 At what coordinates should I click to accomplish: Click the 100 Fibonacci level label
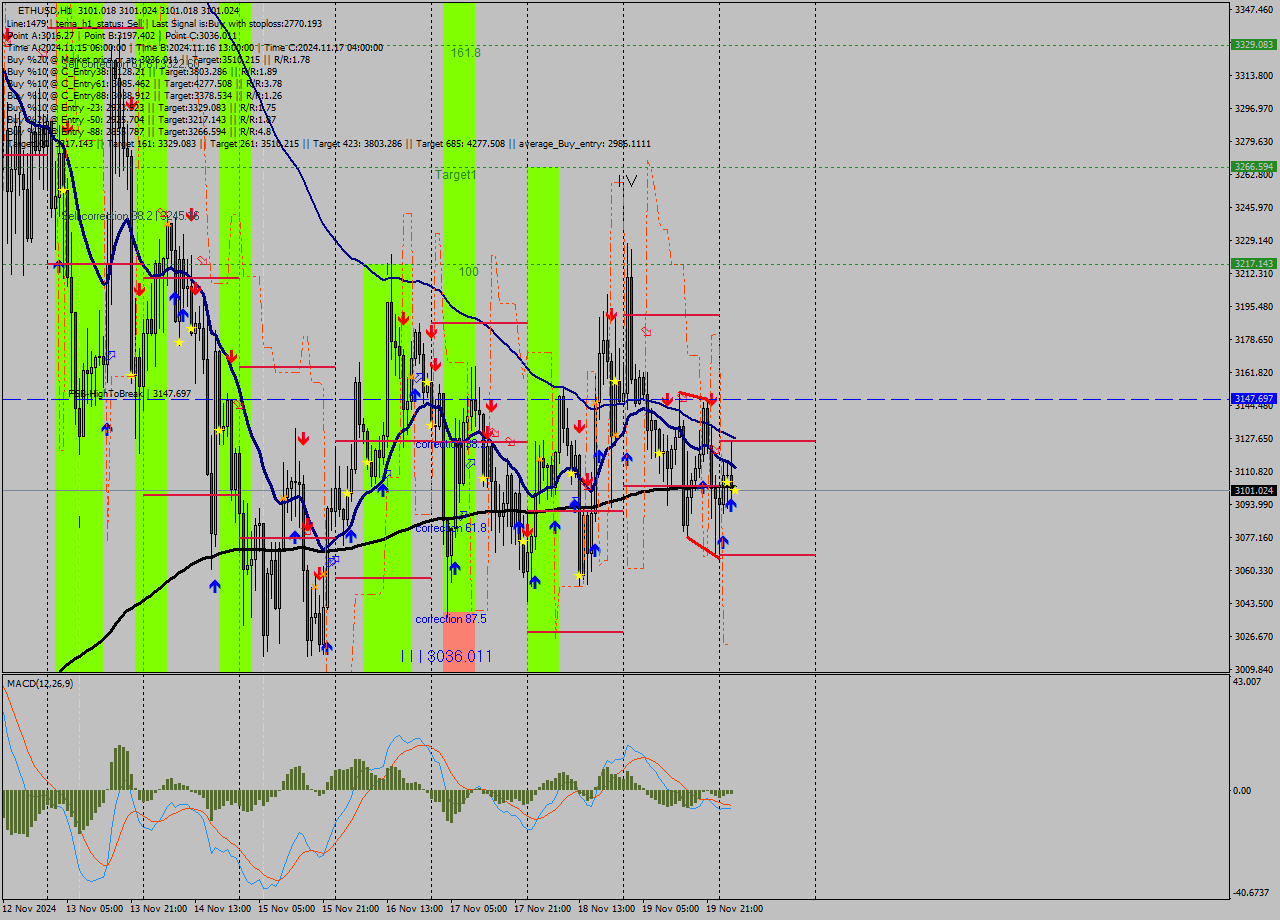469,271
